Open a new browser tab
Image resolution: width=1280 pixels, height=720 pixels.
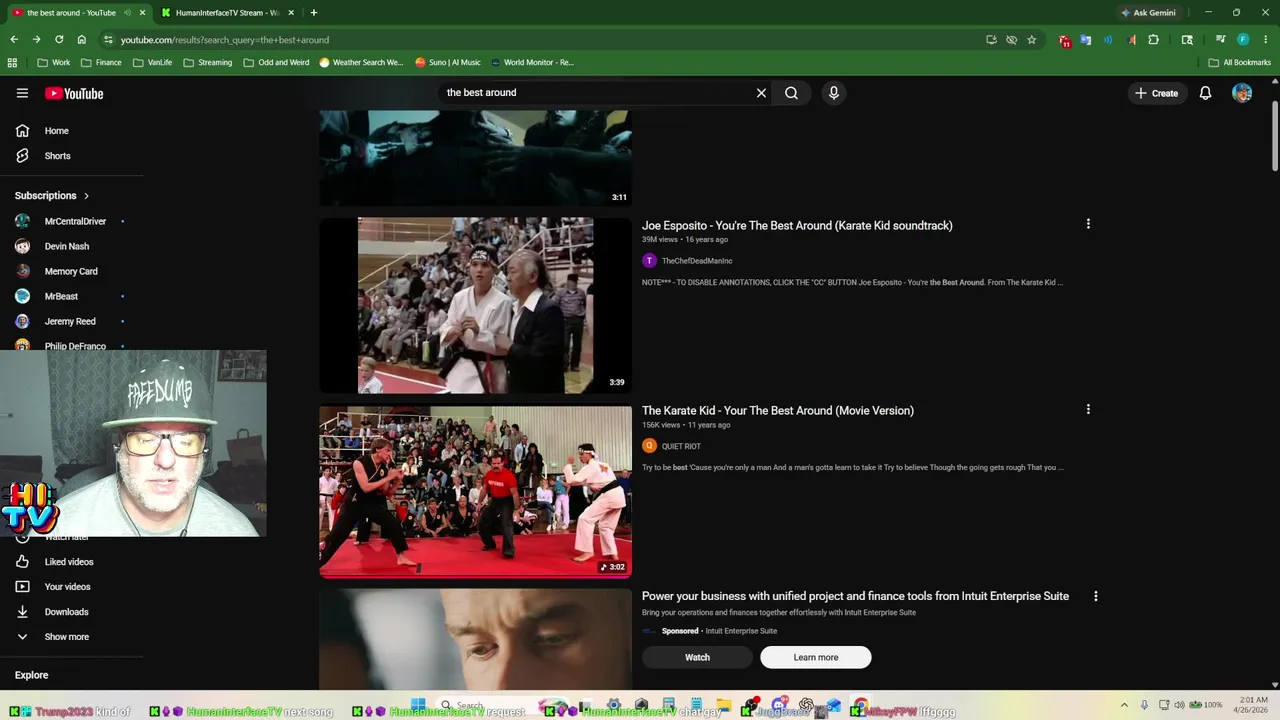tap(313, 13)
